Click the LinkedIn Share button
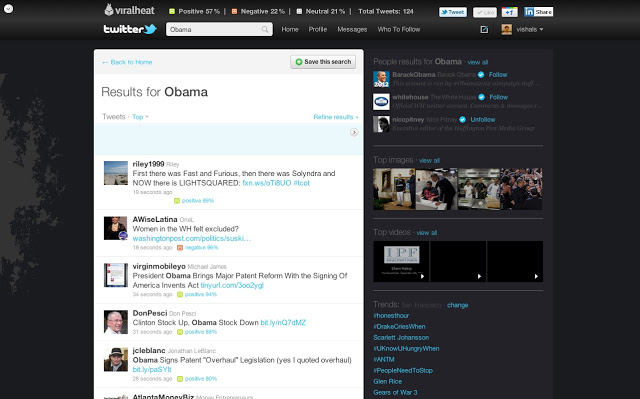 coord(538,12)
